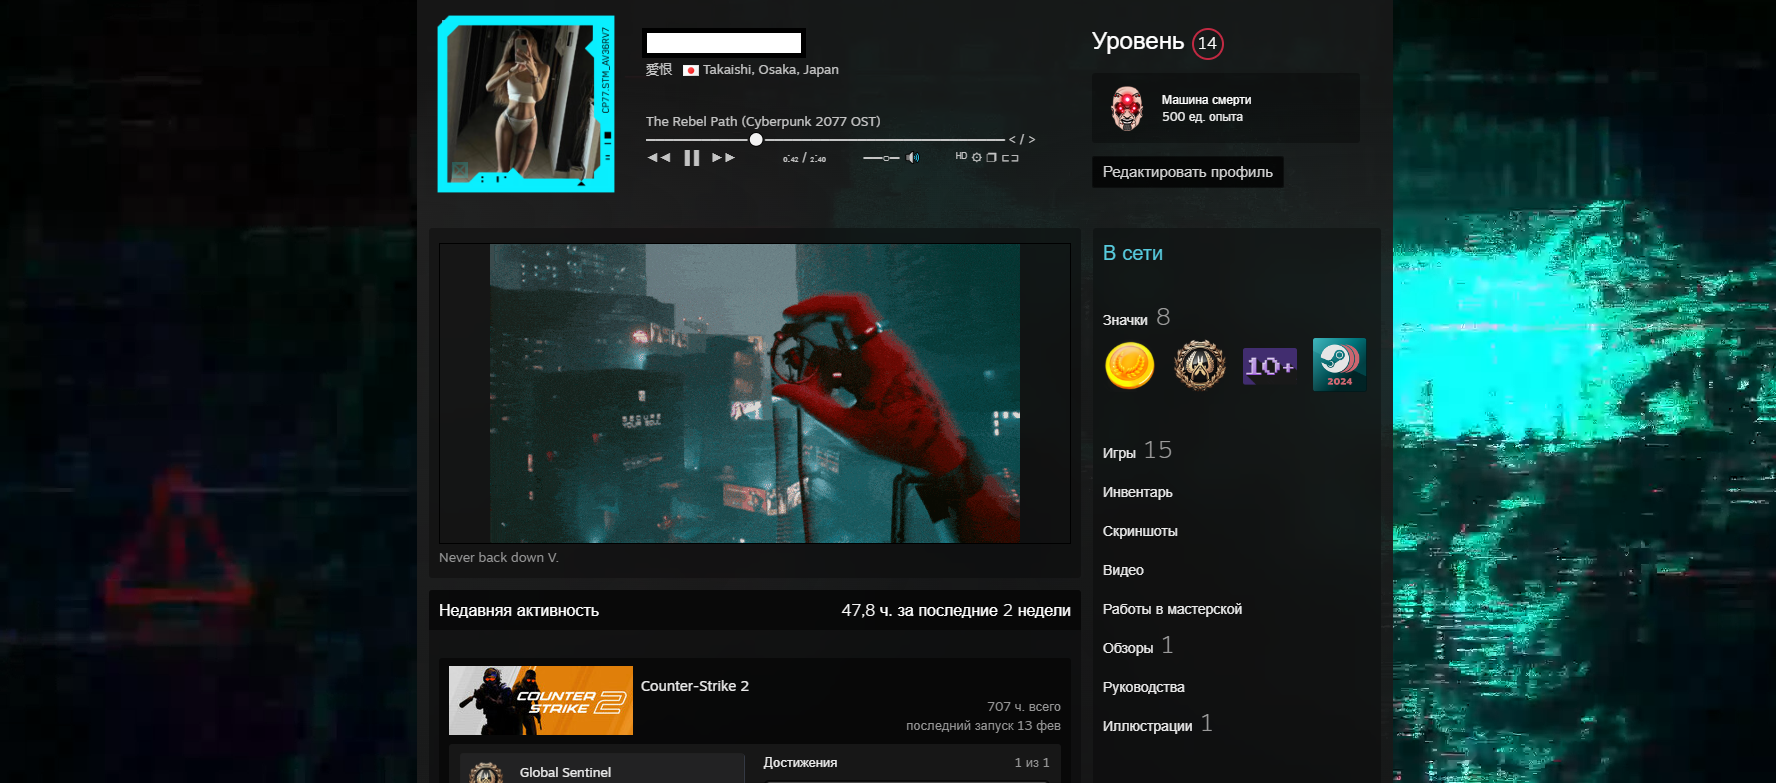The height and width of the screenshot is (783, 1776).
Task: Seek the track progress slider knob
Action: click(756, 140)
